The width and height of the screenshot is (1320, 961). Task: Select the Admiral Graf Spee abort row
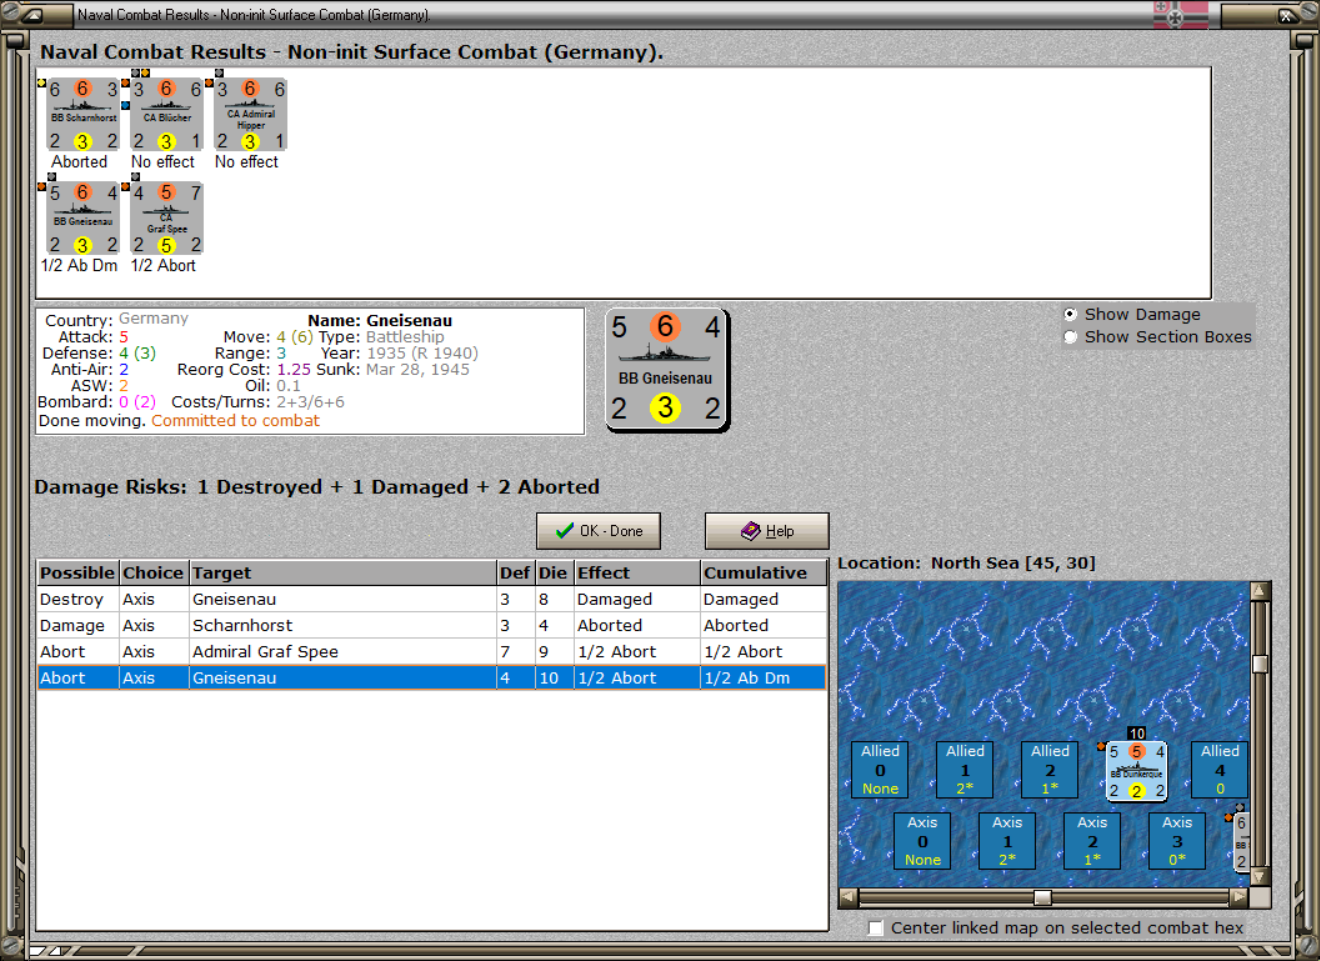(431, 651)
